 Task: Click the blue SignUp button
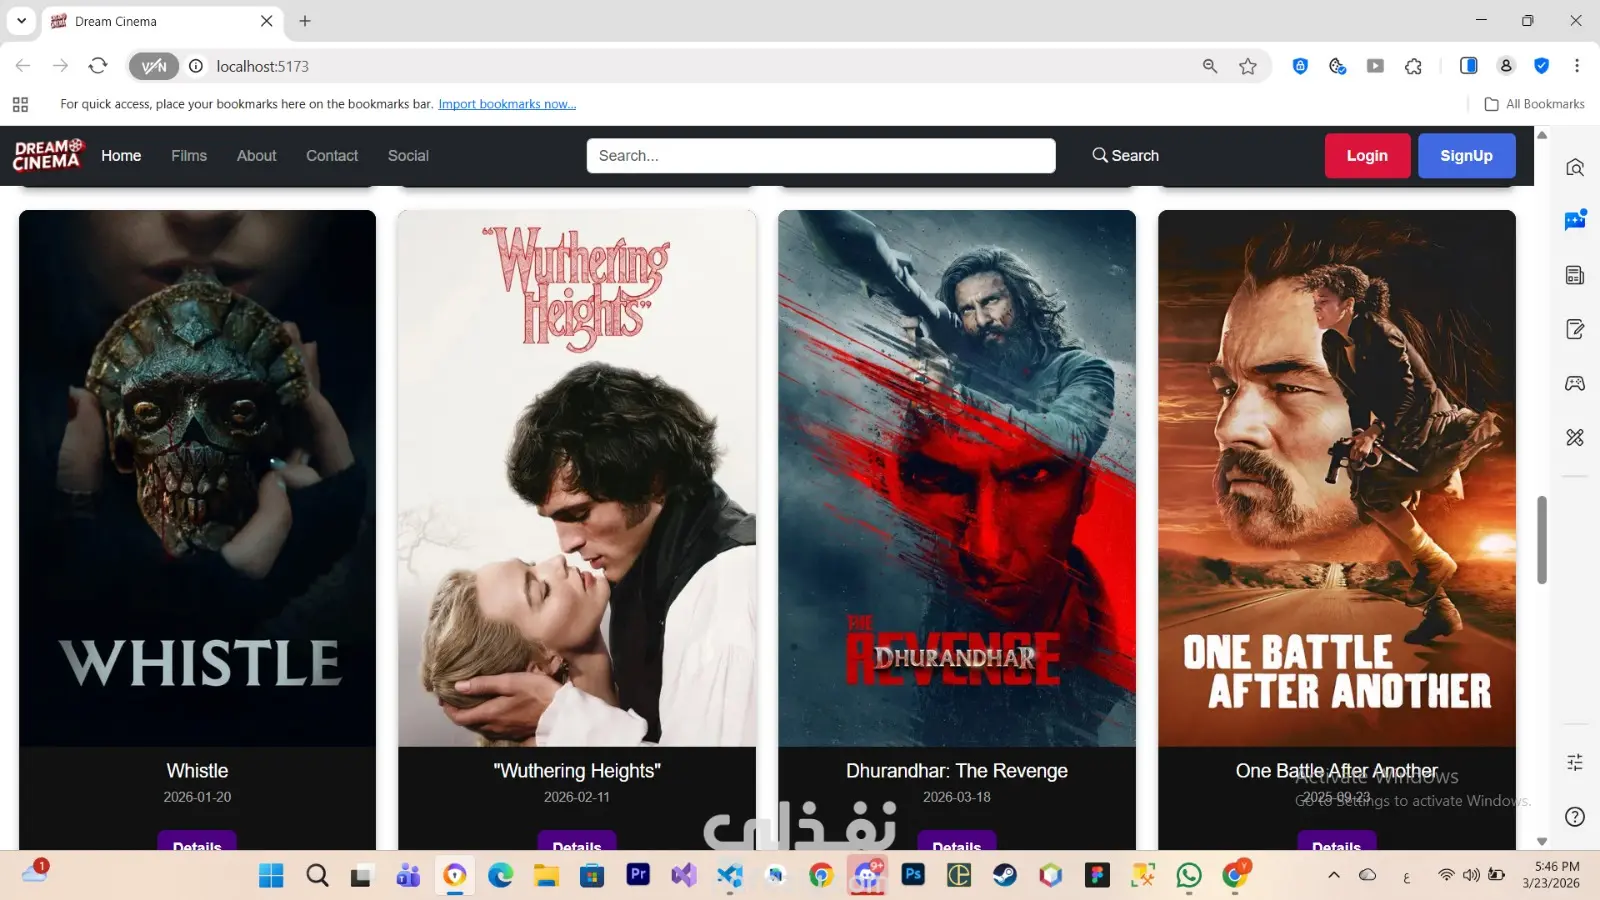(x=1466, y=155)
